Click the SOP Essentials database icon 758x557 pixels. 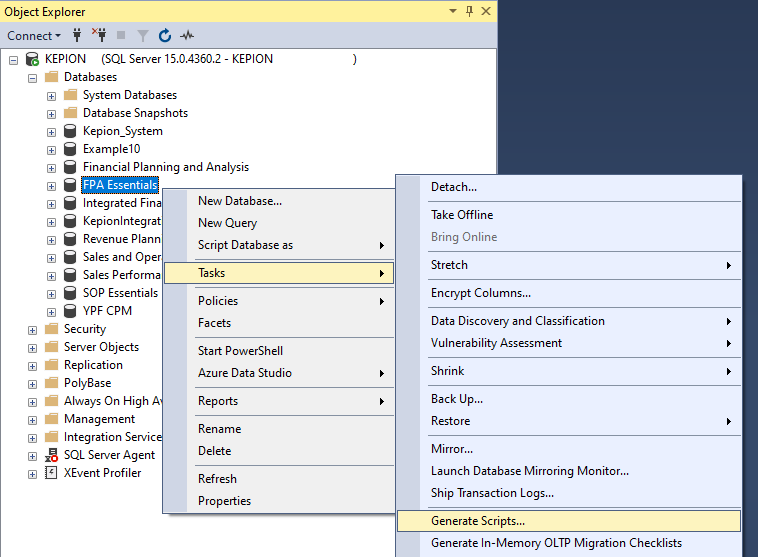pos(70,293)
